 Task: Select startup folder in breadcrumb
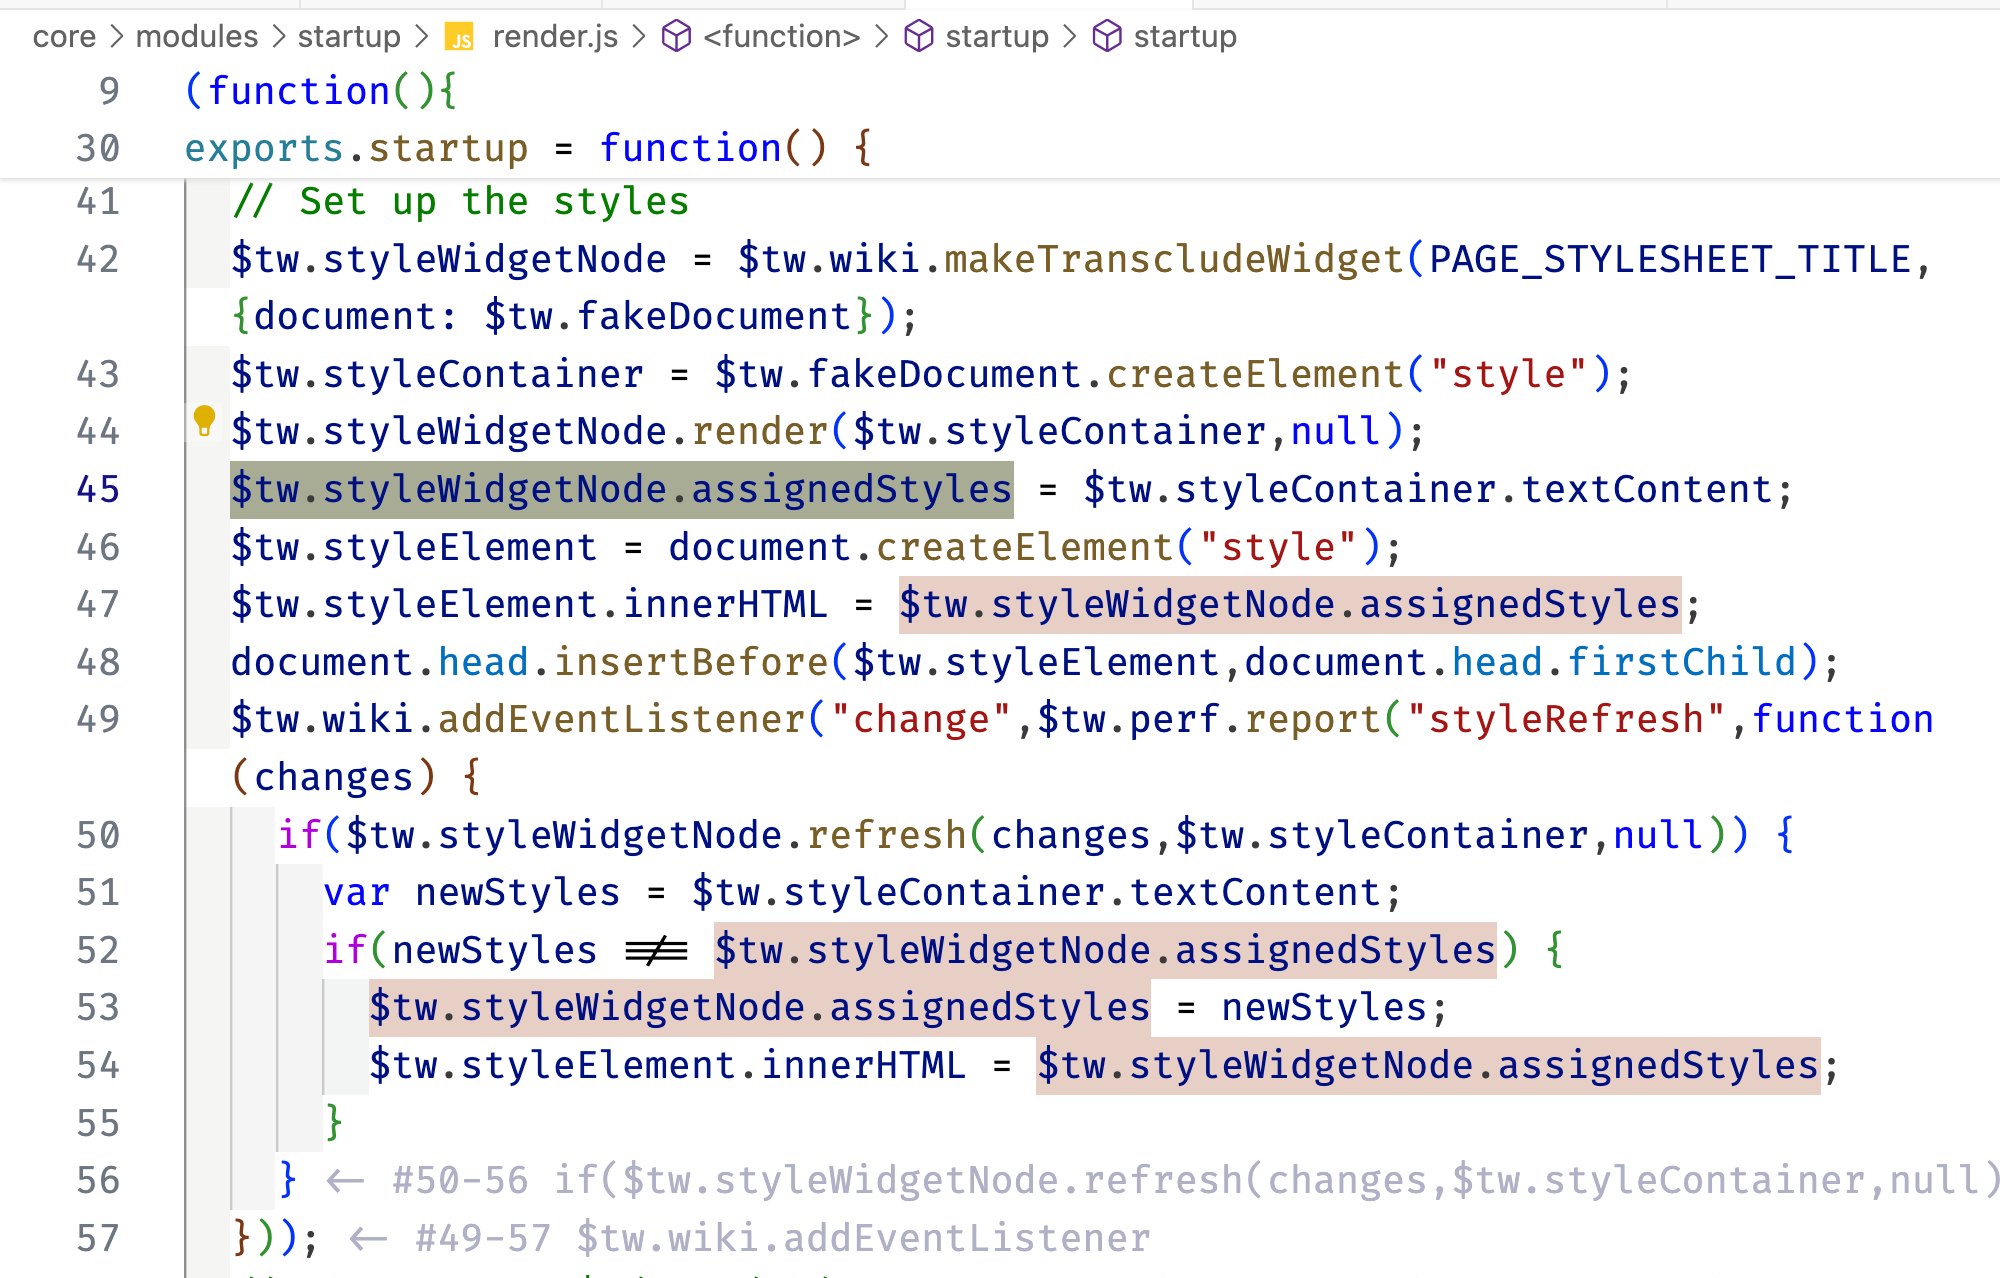point(349,37)
